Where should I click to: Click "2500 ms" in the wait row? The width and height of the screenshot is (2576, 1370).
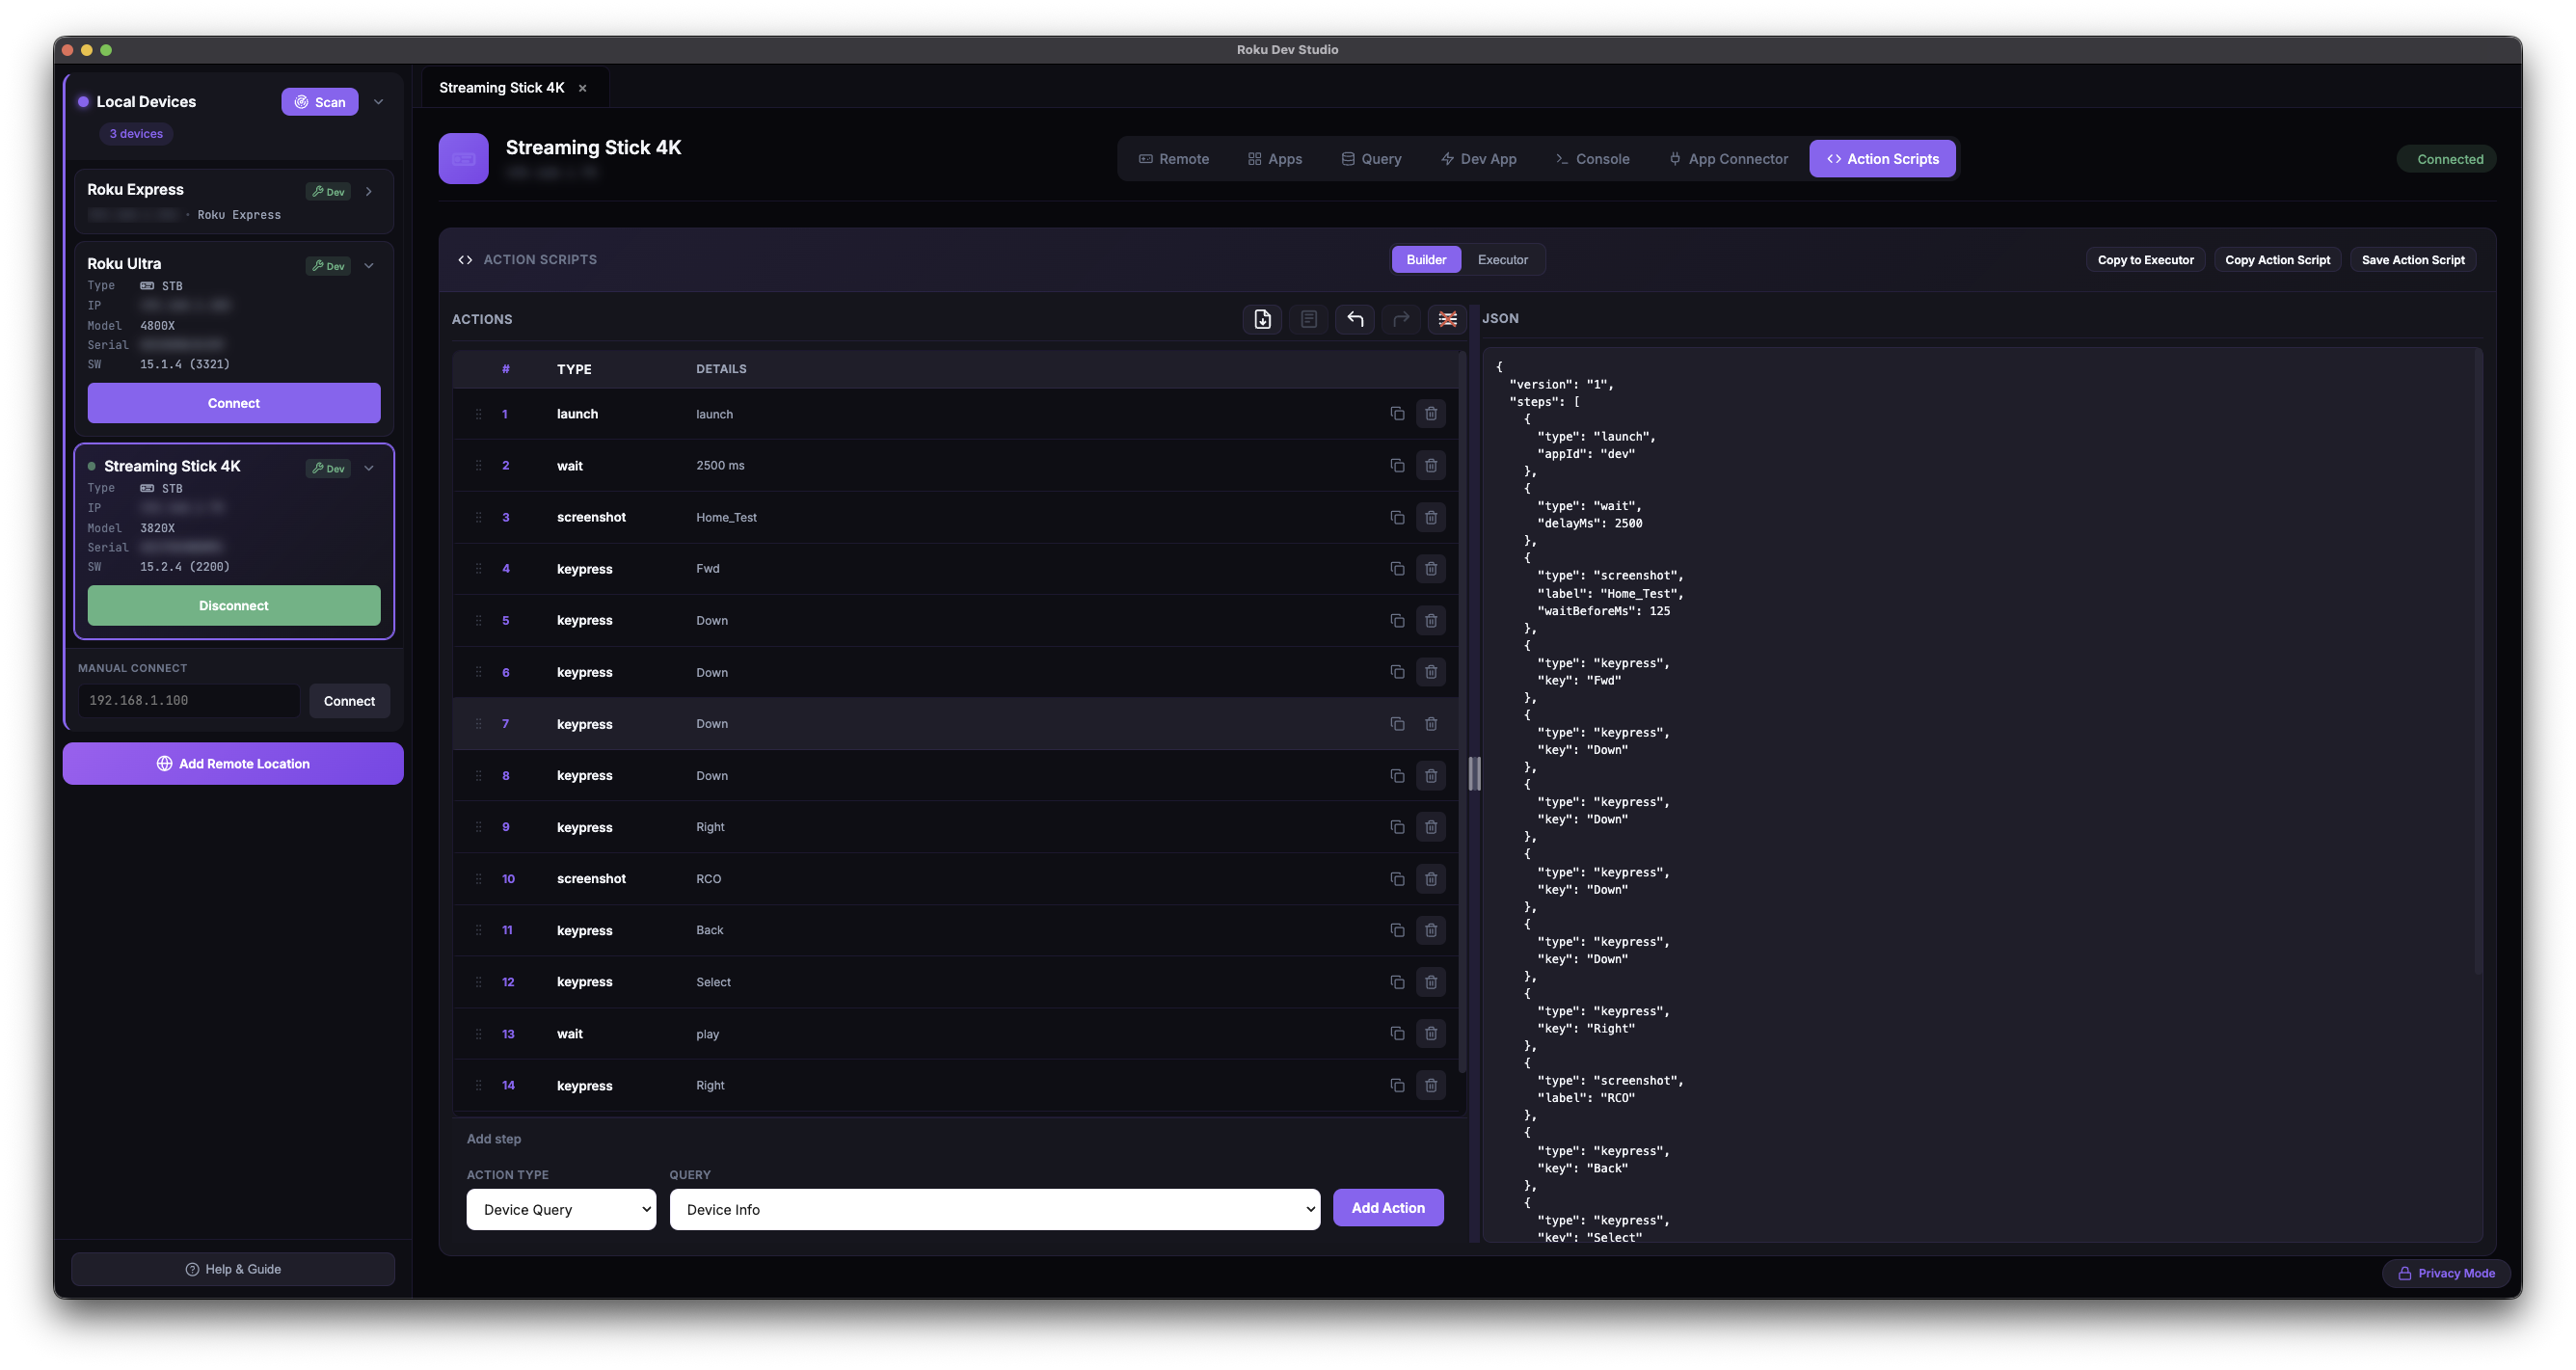click(720, 466)
